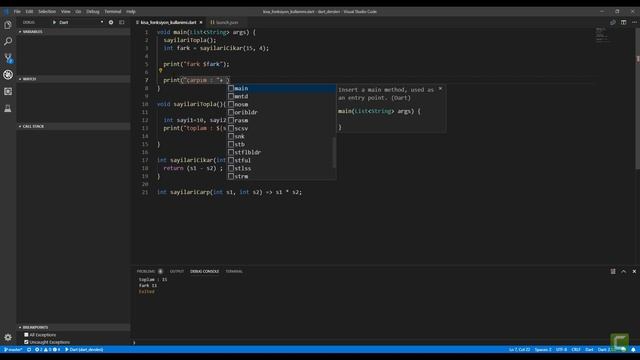Select the 'nosm' snippet suggestion

click(x=281, y=104)
